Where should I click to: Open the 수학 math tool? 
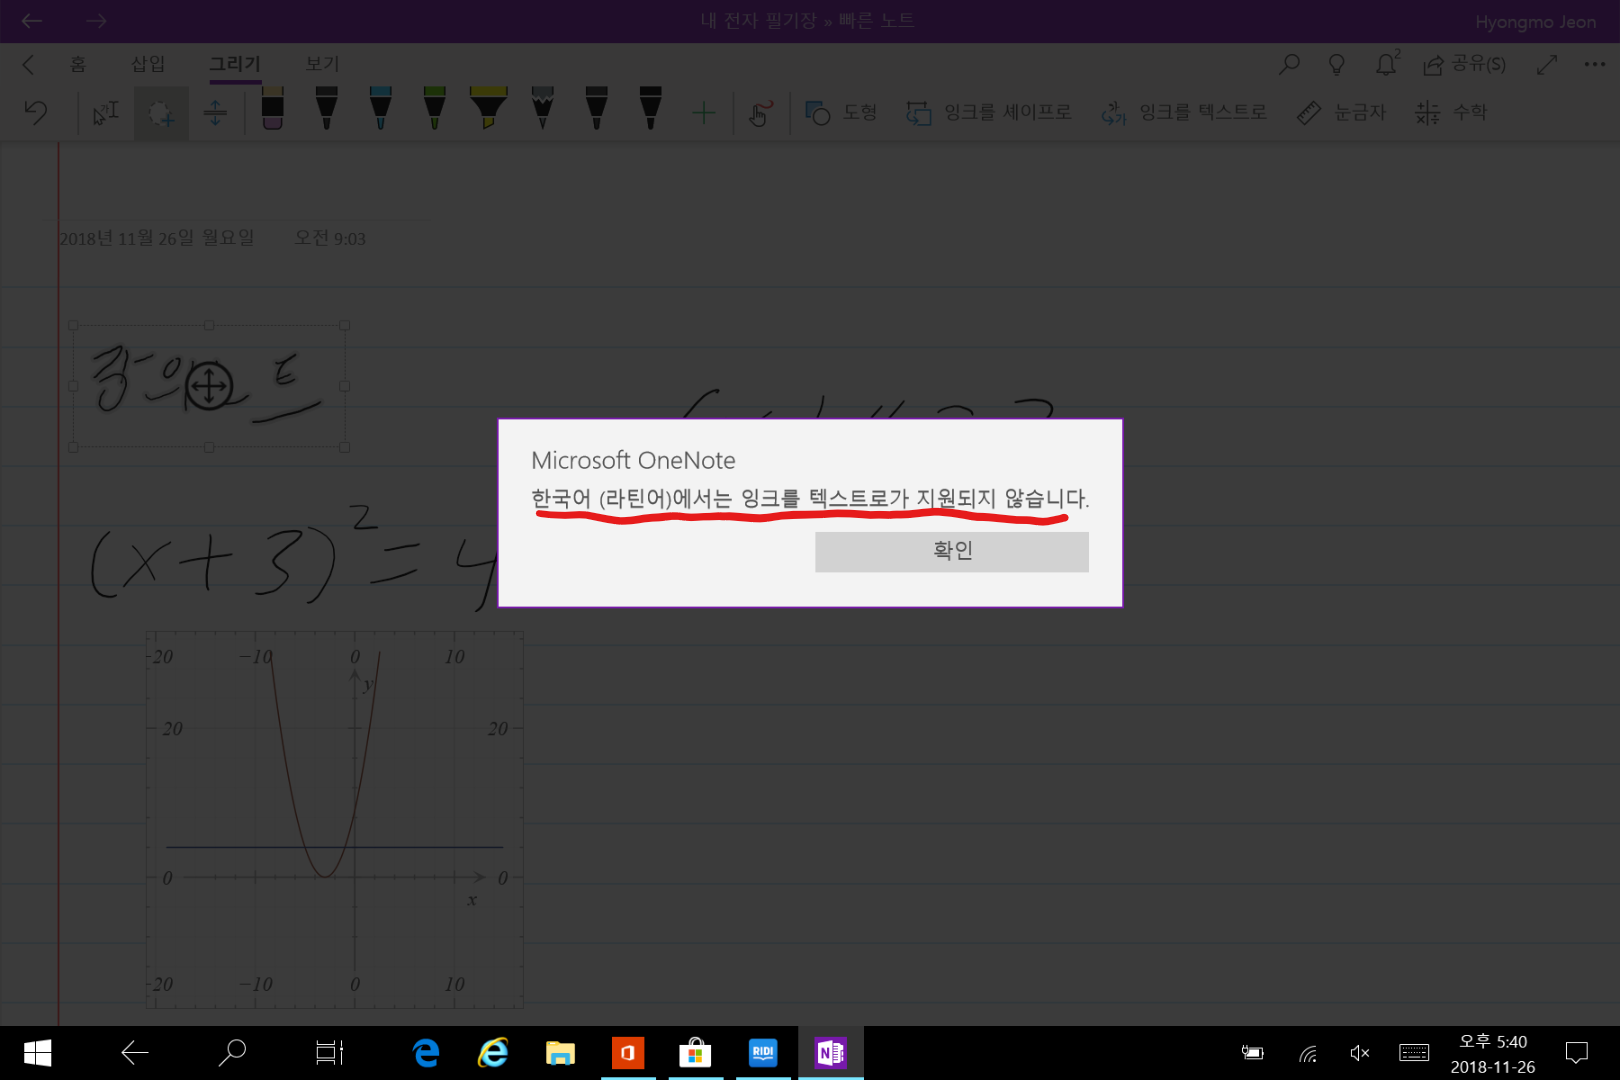[x=1451, y=113]
